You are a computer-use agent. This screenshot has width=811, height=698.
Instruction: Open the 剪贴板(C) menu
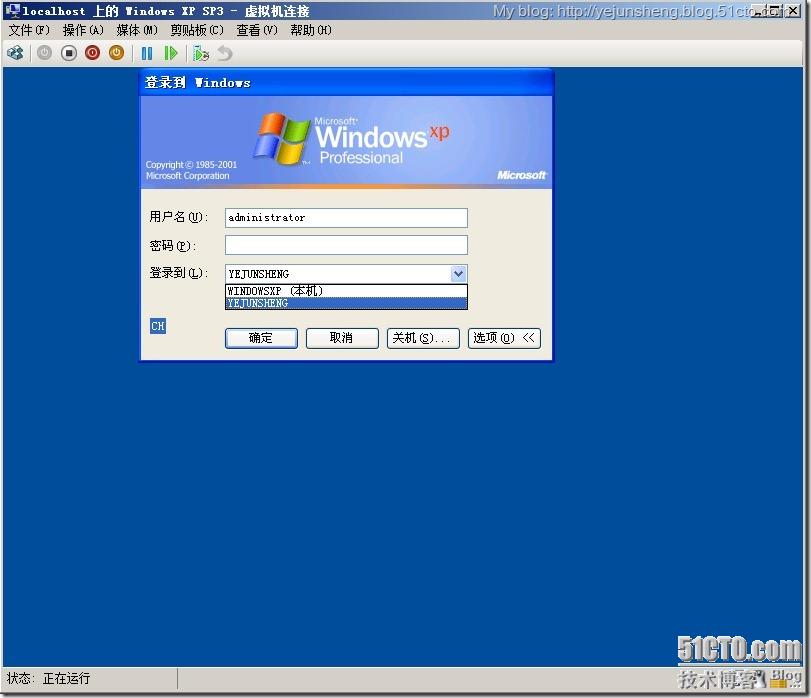(x=197, y=31)
